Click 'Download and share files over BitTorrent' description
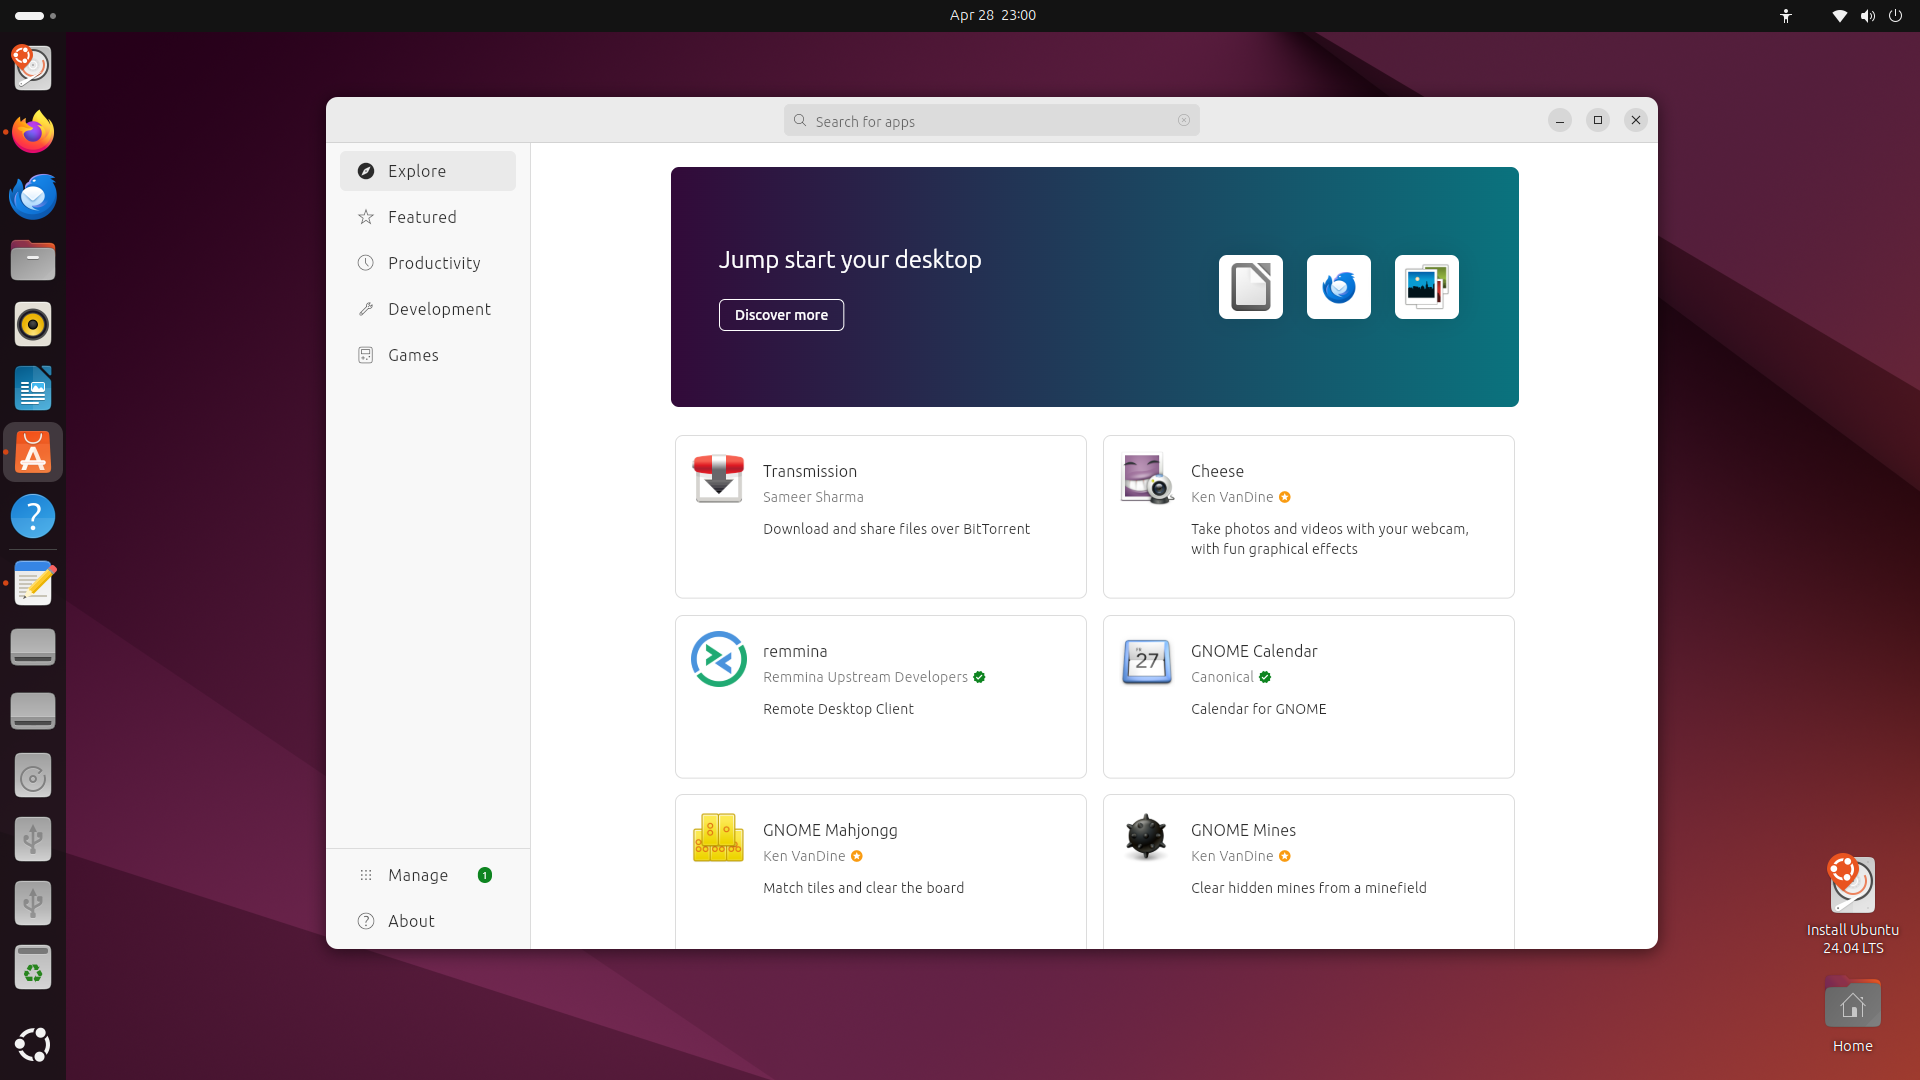Image resolution: width=1920 pixels, height=1080 pixels. (x=896, y=529)
